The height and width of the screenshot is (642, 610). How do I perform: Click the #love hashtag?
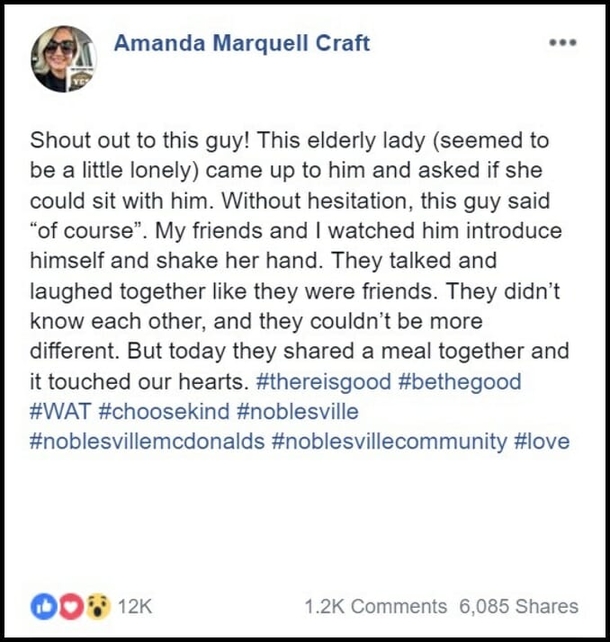coord(541,441)
